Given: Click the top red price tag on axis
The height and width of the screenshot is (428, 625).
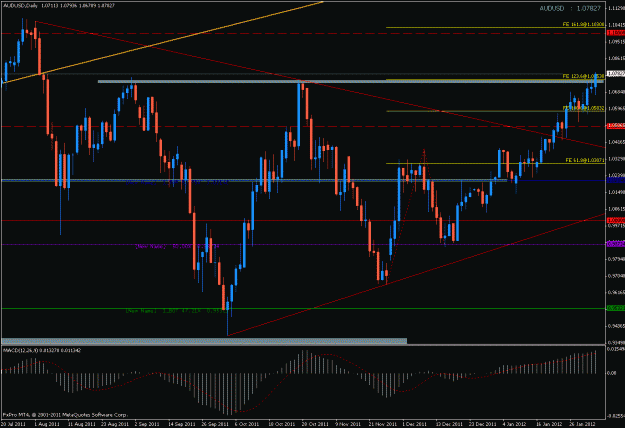Looking at the screenshot, I should (615, 33).
